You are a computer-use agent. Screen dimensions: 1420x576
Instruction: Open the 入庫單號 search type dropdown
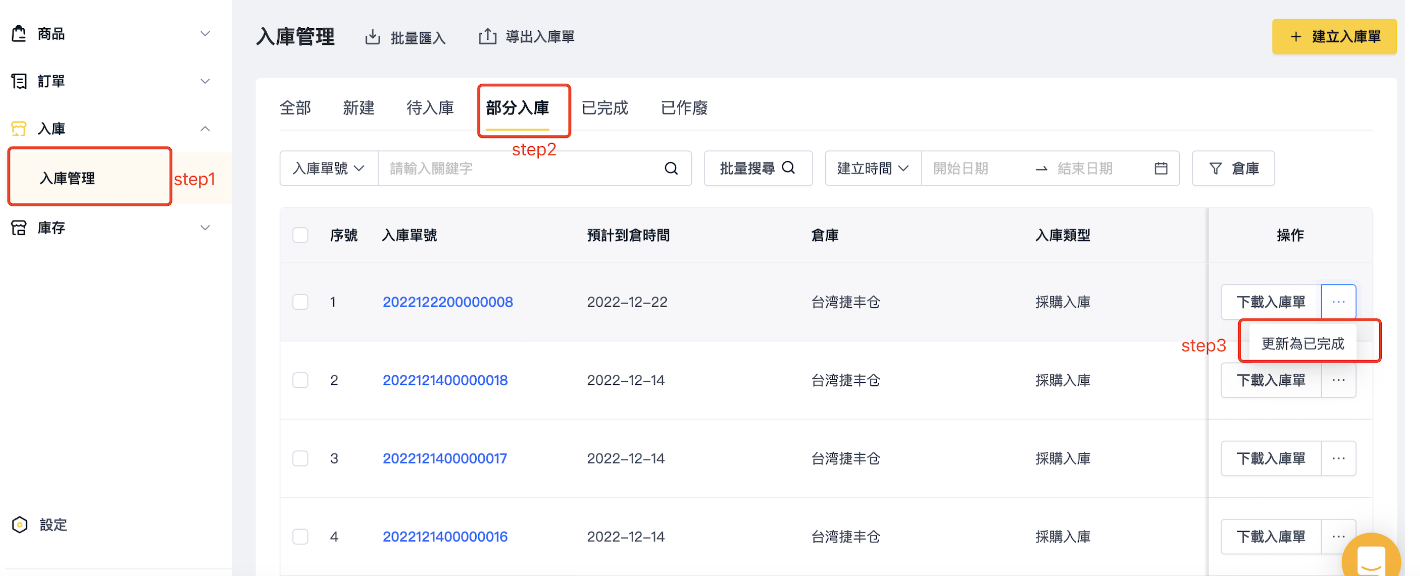[x=329, y=169]
